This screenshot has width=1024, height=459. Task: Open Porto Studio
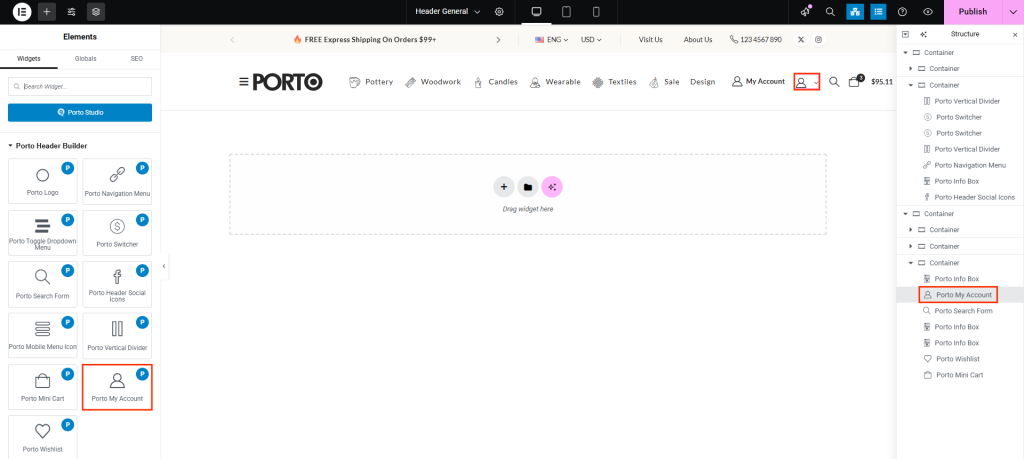80,112
